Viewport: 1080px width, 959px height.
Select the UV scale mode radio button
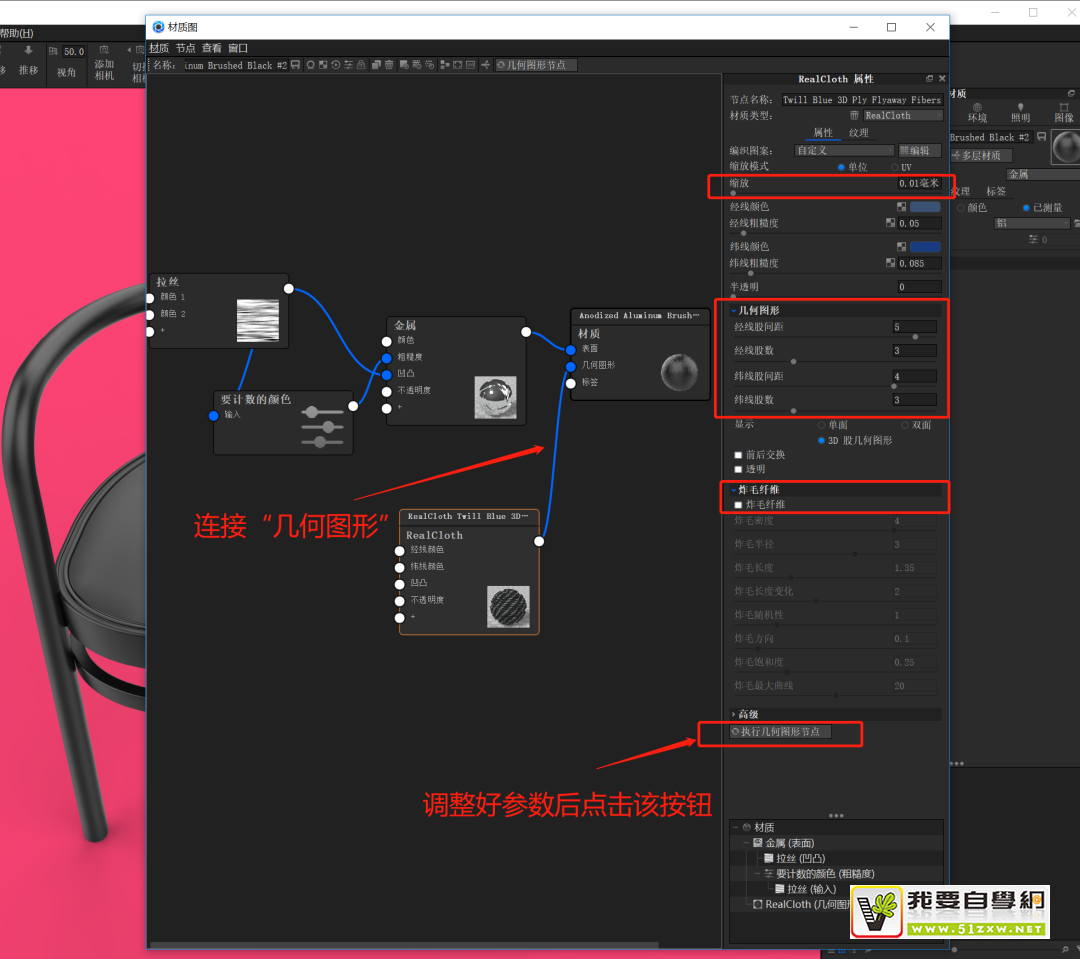(895, 167)
